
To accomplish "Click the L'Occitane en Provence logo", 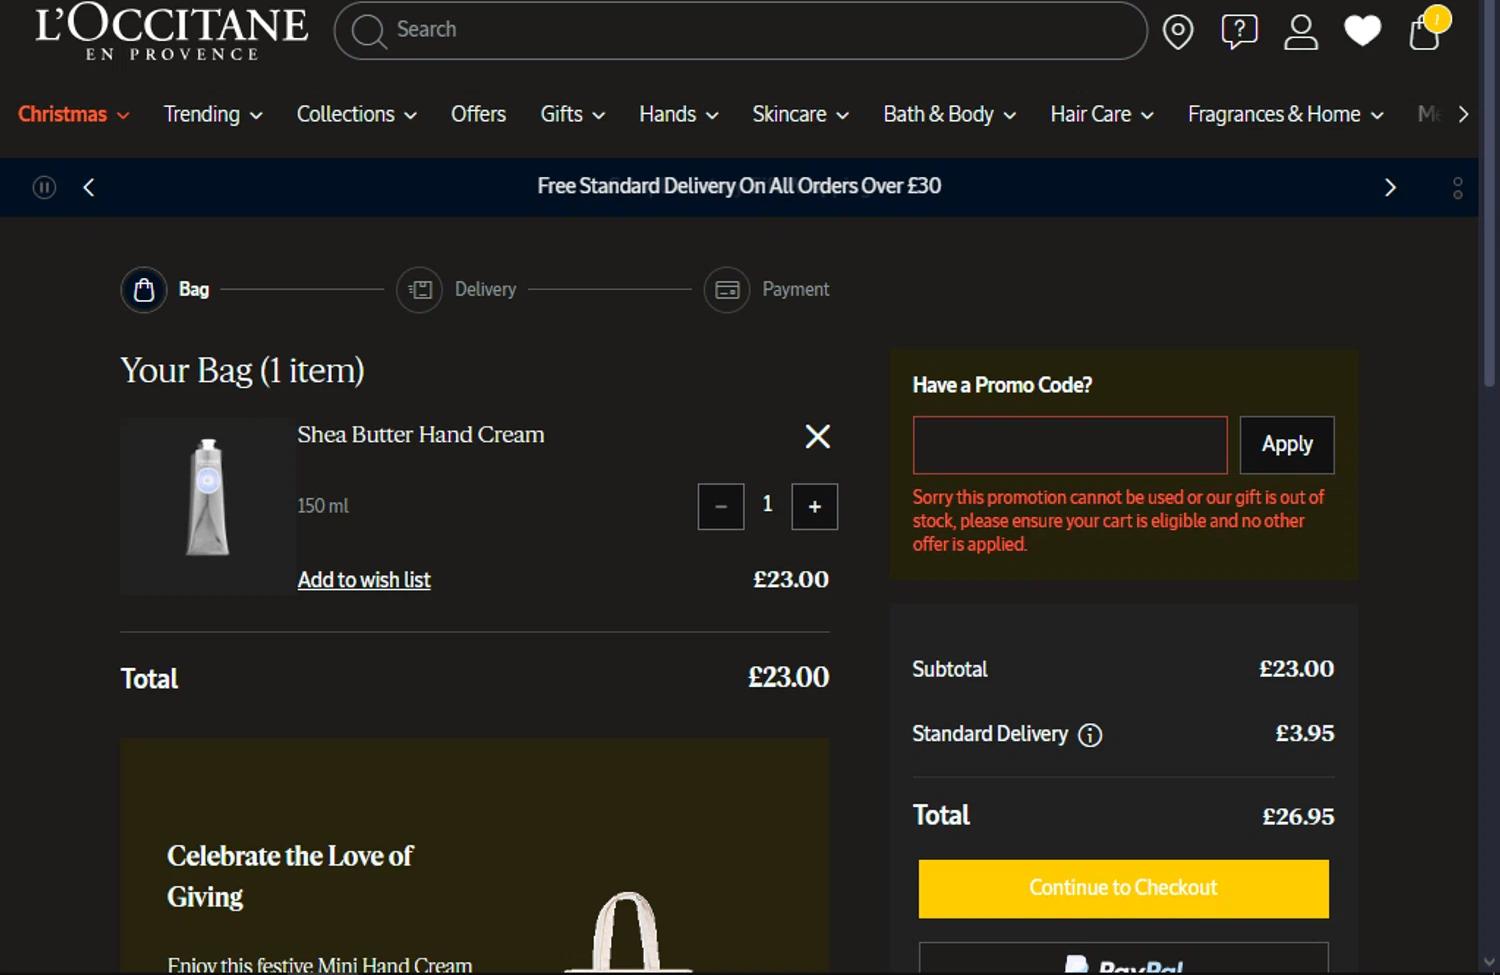I will [x=171, y=32].
